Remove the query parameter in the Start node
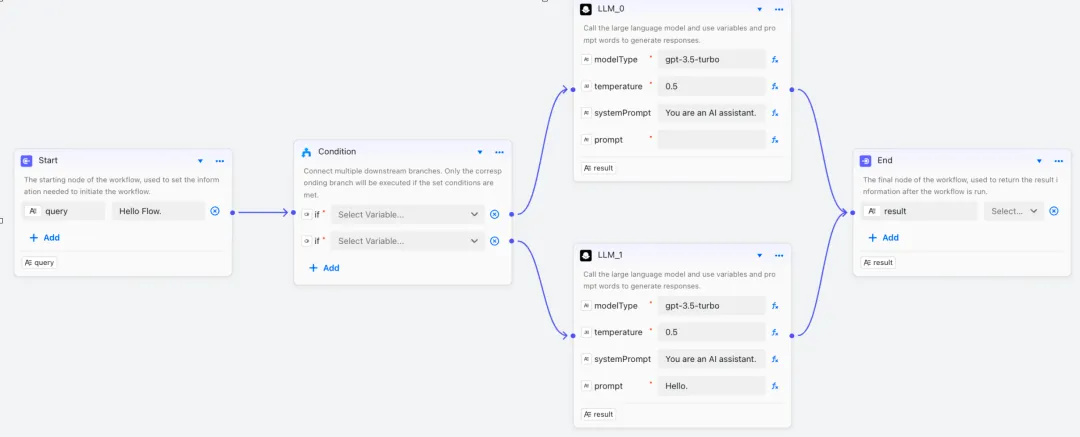 pyautogui.click(x=215, y=211)
